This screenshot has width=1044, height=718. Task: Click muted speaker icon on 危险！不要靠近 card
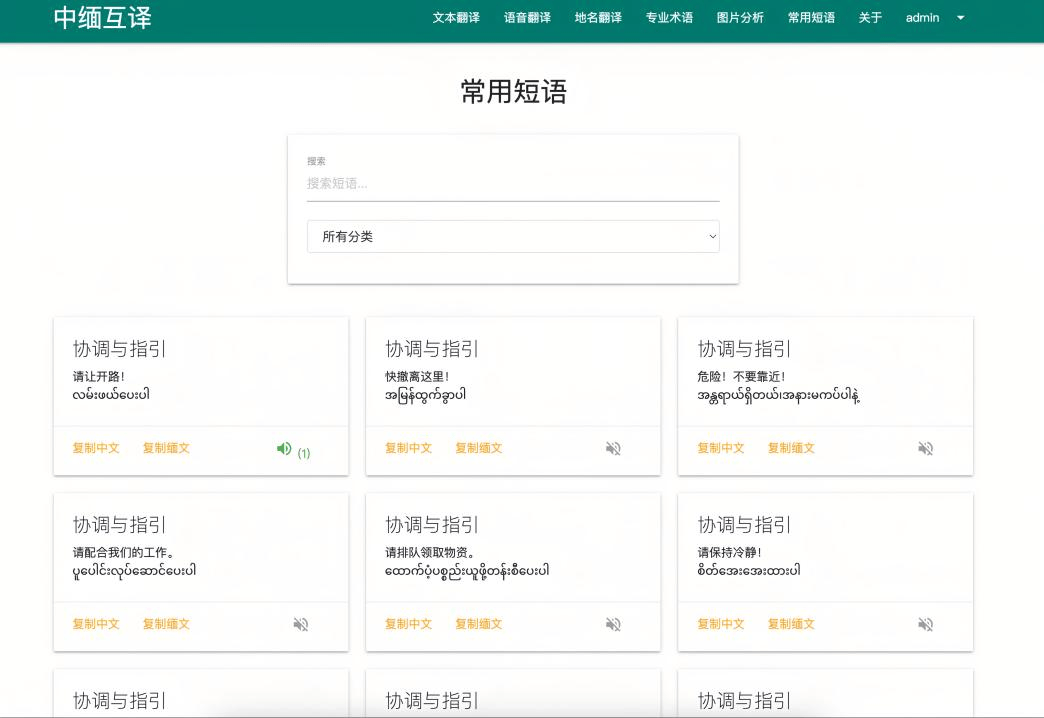click(x=925, y=449)
